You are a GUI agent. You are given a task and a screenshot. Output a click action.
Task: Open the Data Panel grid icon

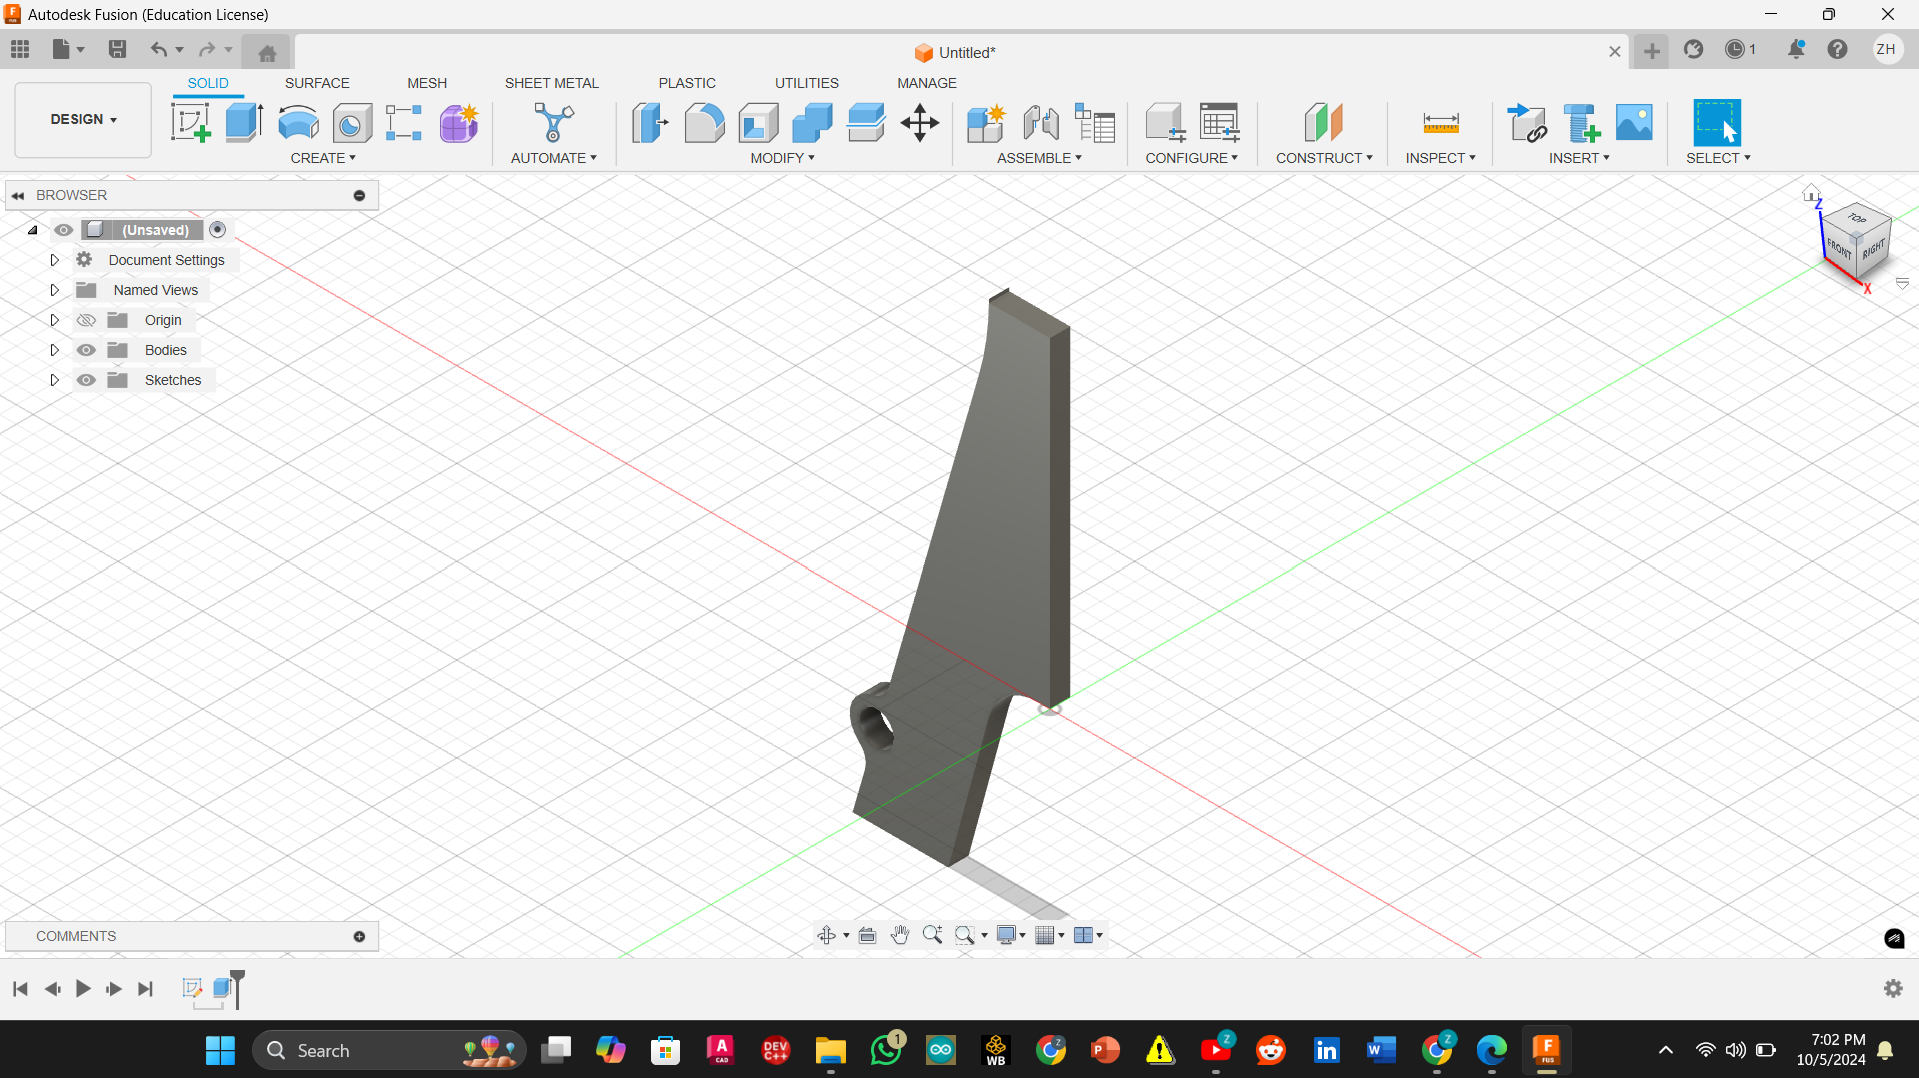[x=20, y=49]
